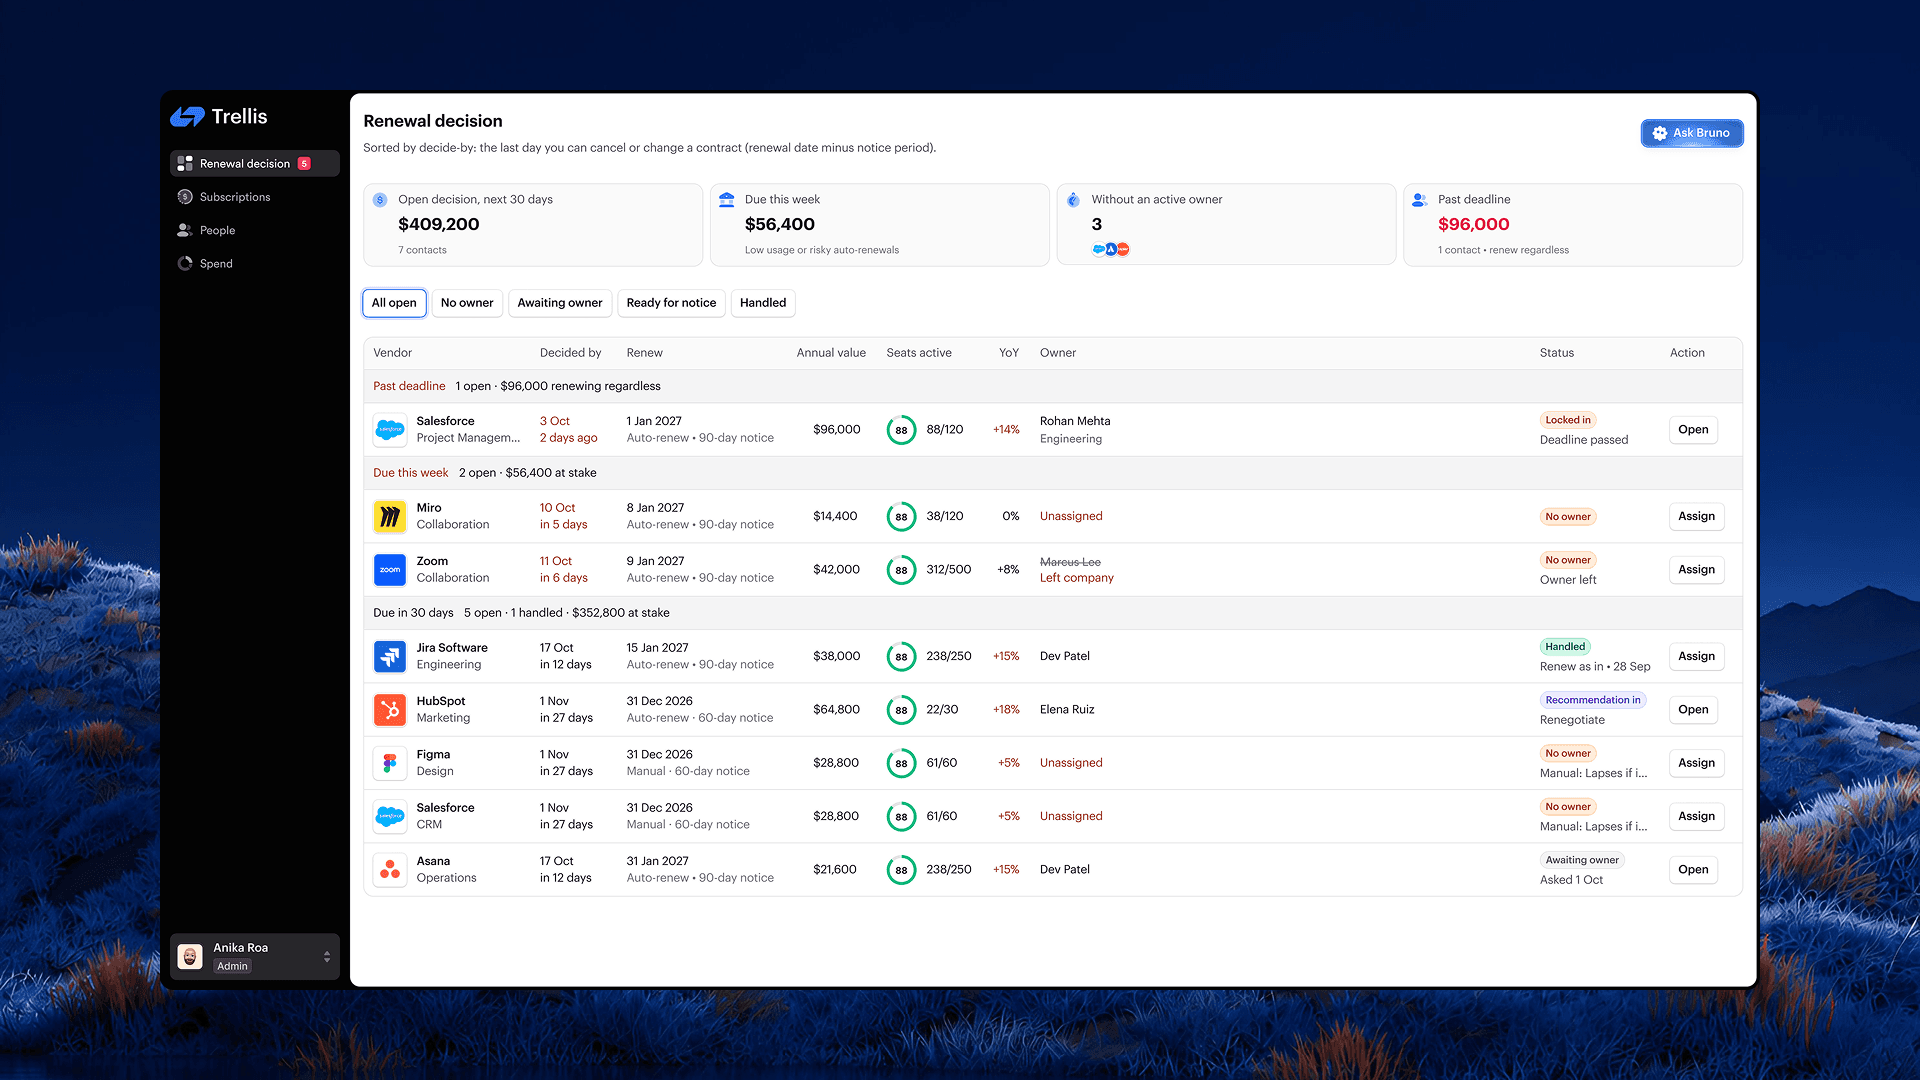Click the Past deadline card person icon
The width and height of the screenshot is (1920, 1080).
(1420, 200)
